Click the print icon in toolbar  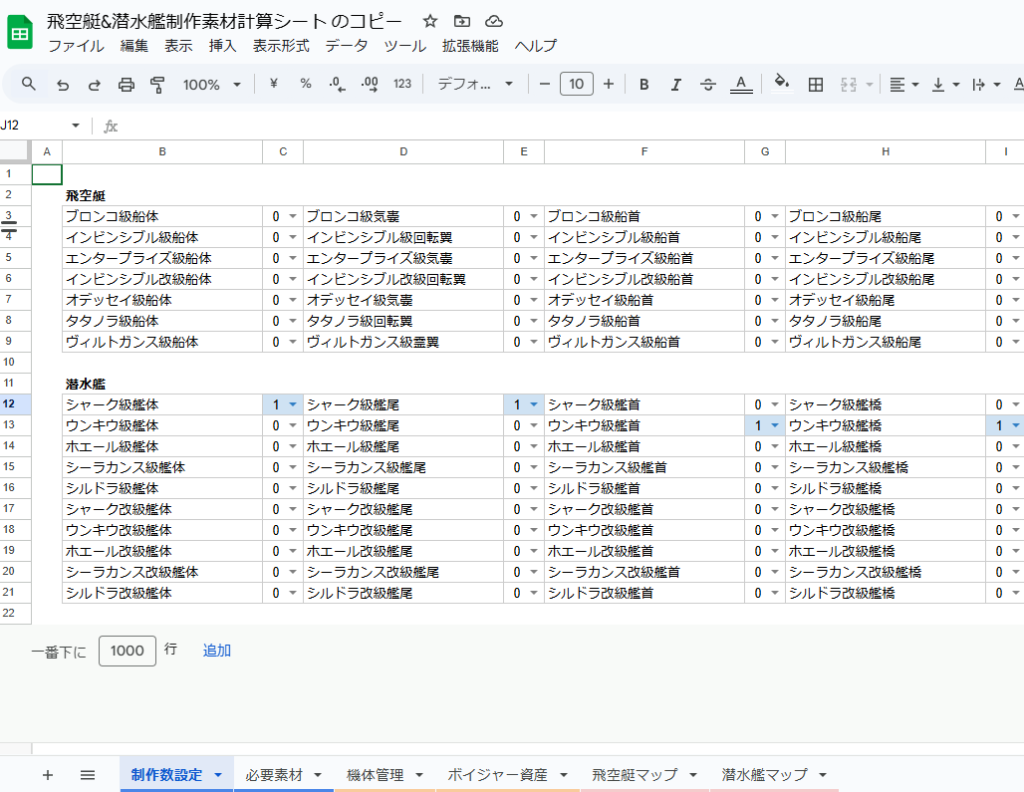tap(126, 85)
